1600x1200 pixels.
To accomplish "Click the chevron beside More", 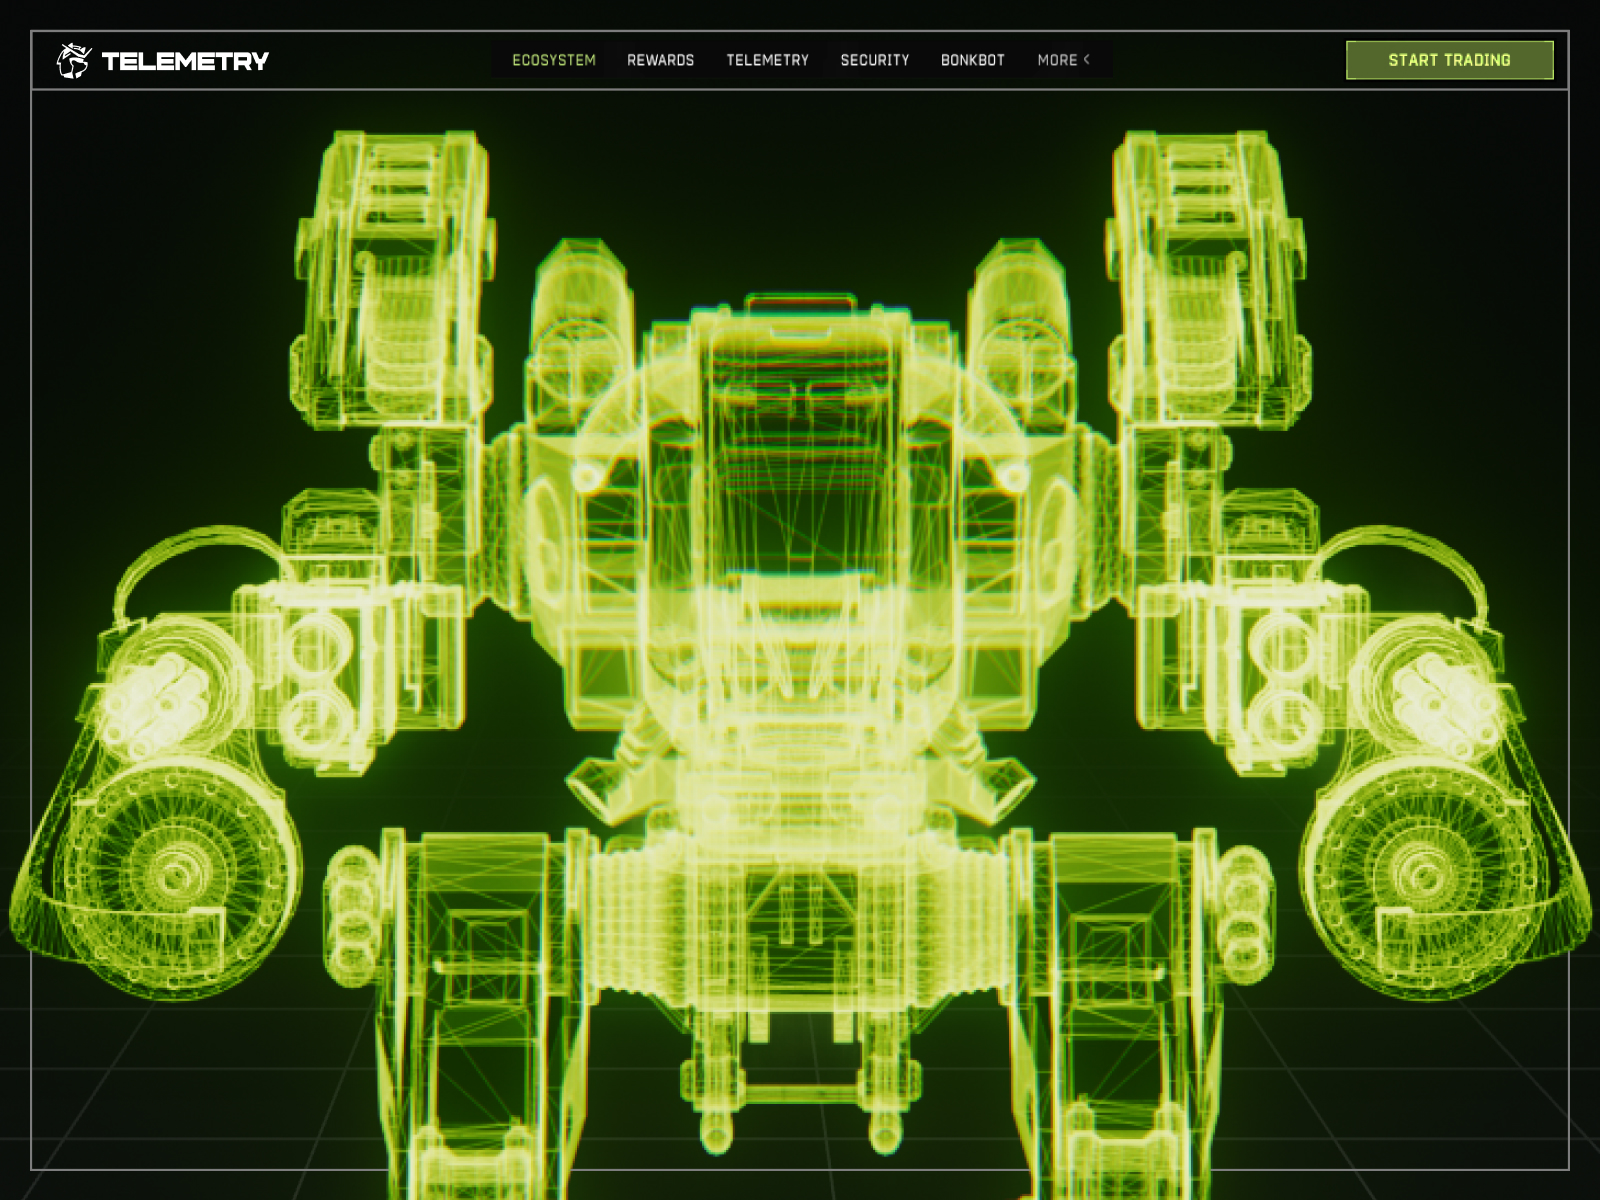I will click(1087, 60).
